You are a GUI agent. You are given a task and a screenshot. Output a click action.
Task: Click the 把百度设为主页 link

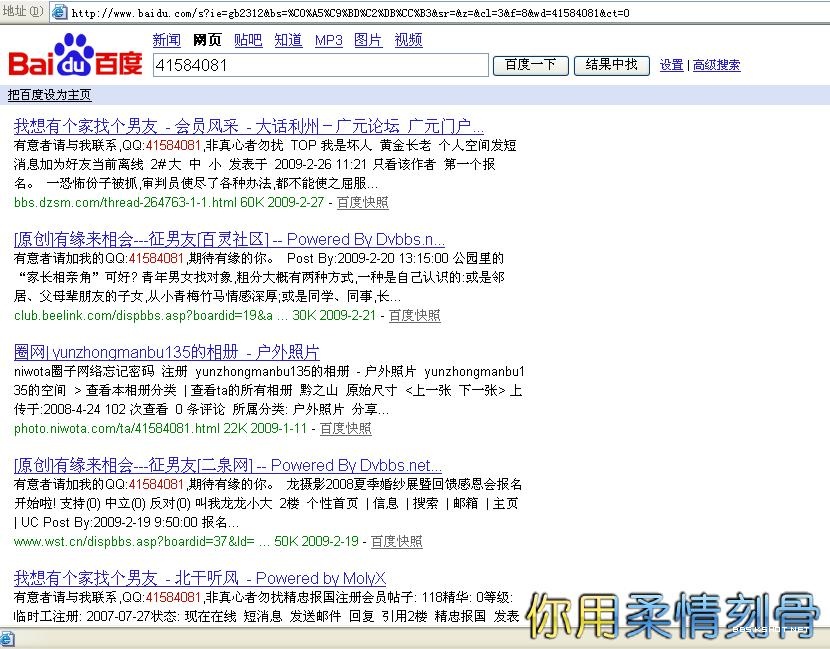(x=49, y=95)
